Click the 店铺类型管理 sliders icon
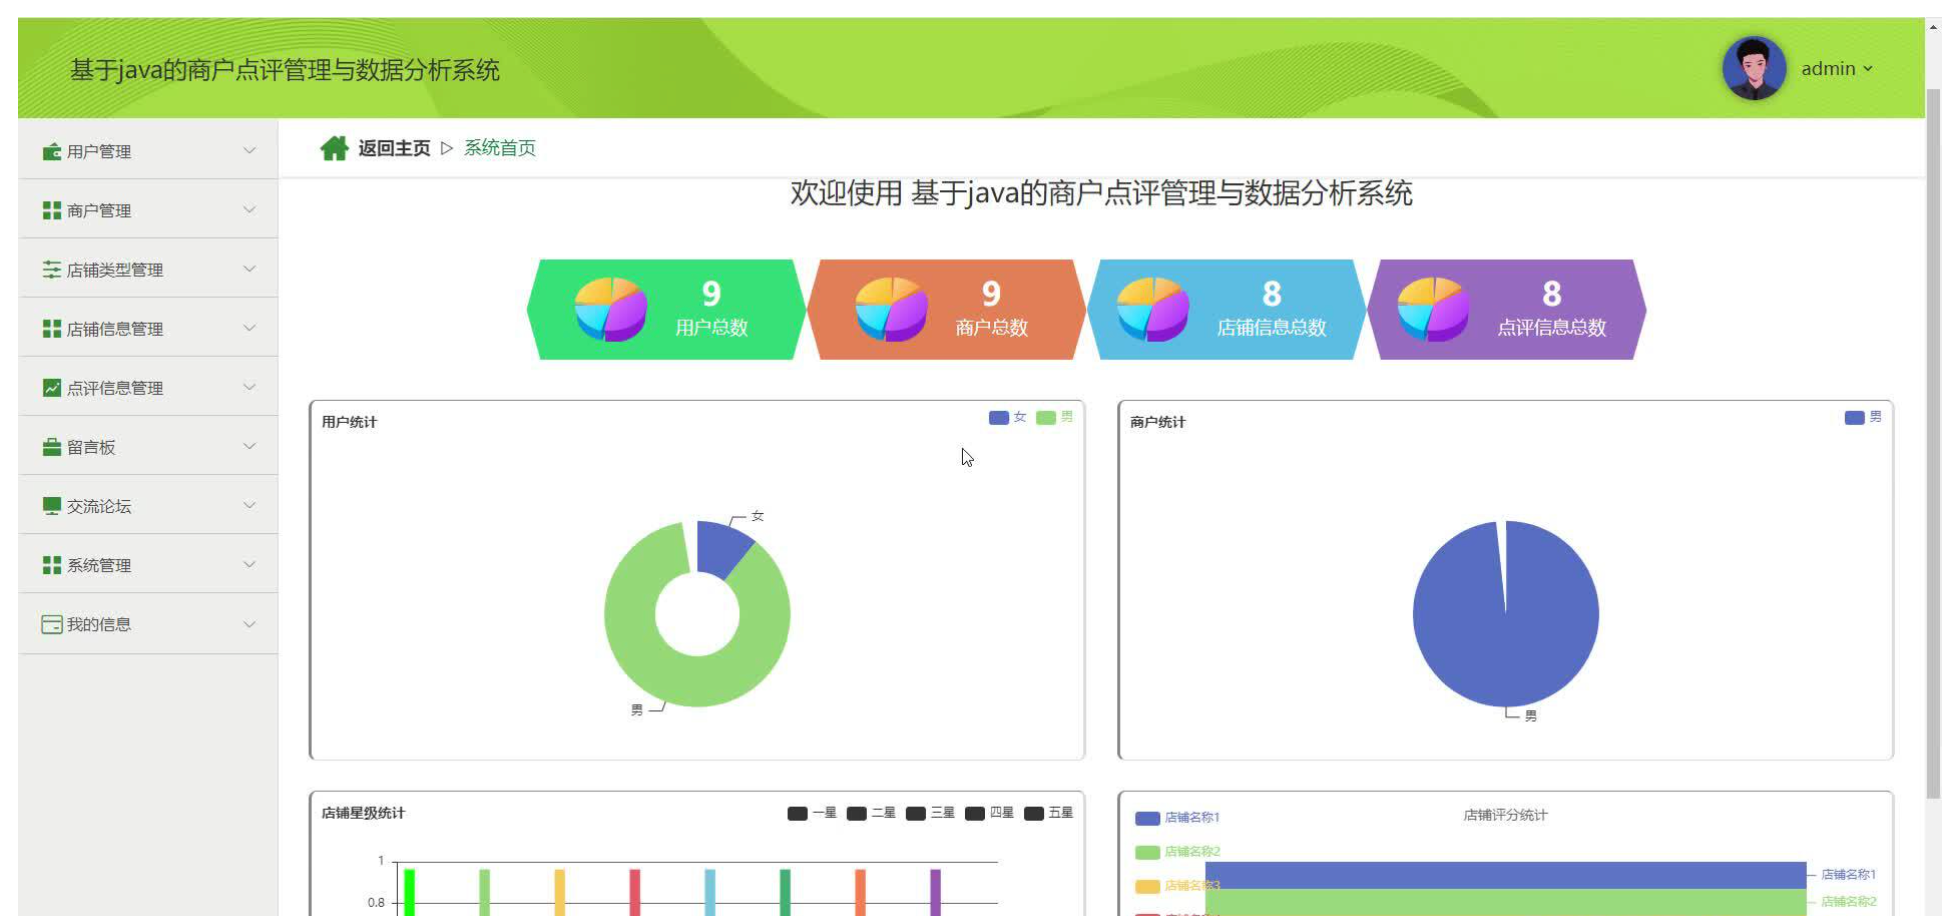Image resolution: width=1950 pixels, height=916 pixels. tap(52, 270)
